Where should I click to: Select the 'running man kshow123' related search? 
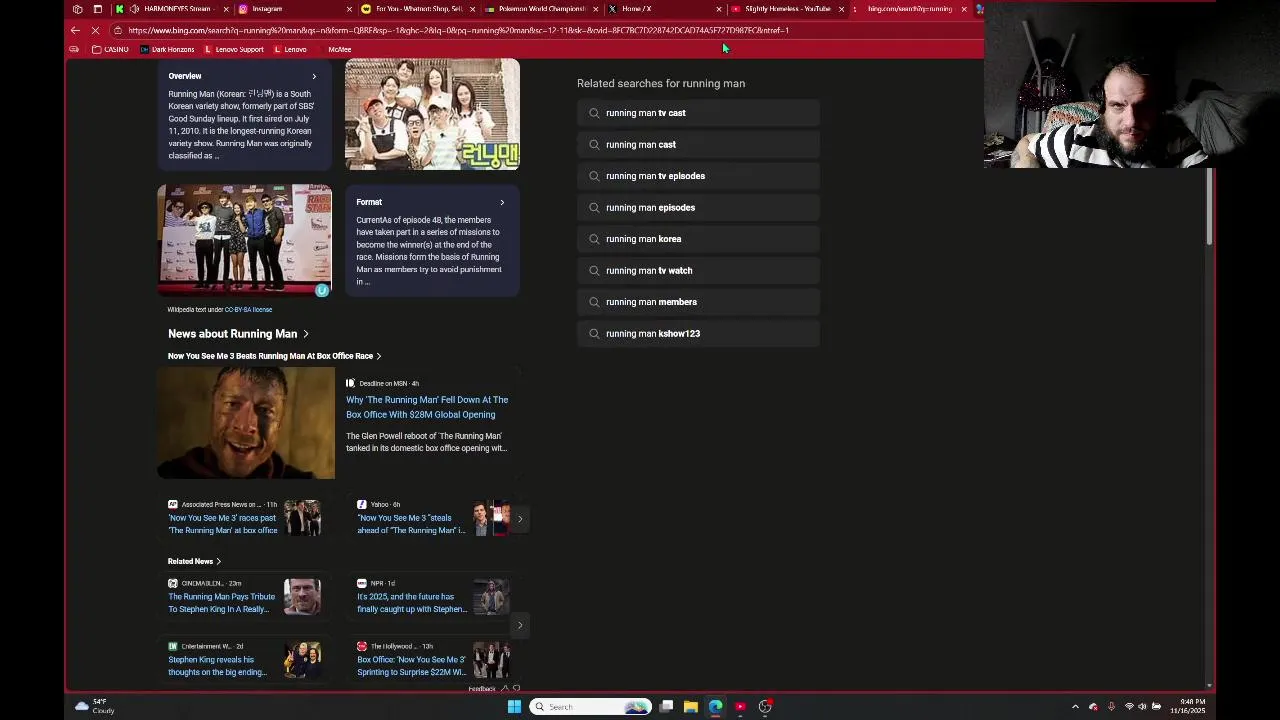point(698,334)
